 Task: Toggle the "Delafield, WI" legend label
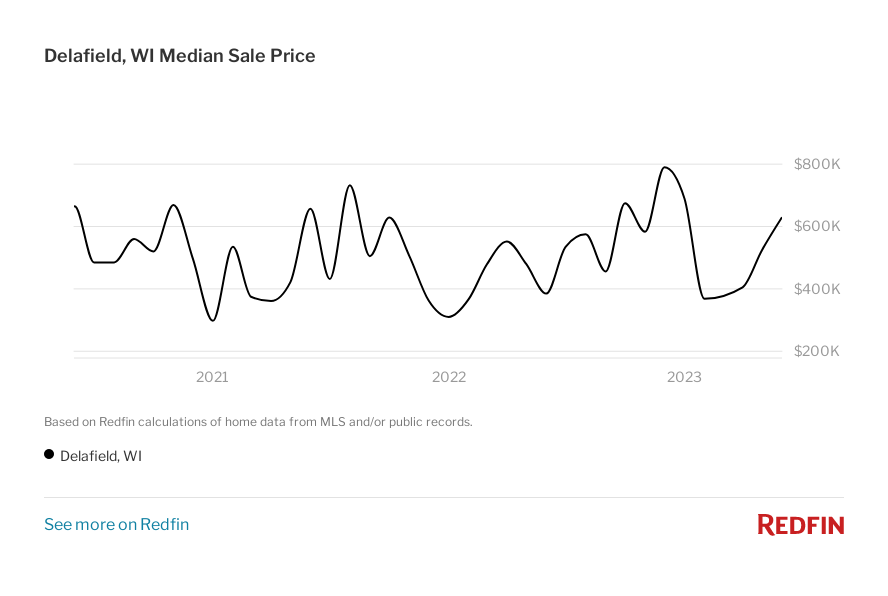101,455
